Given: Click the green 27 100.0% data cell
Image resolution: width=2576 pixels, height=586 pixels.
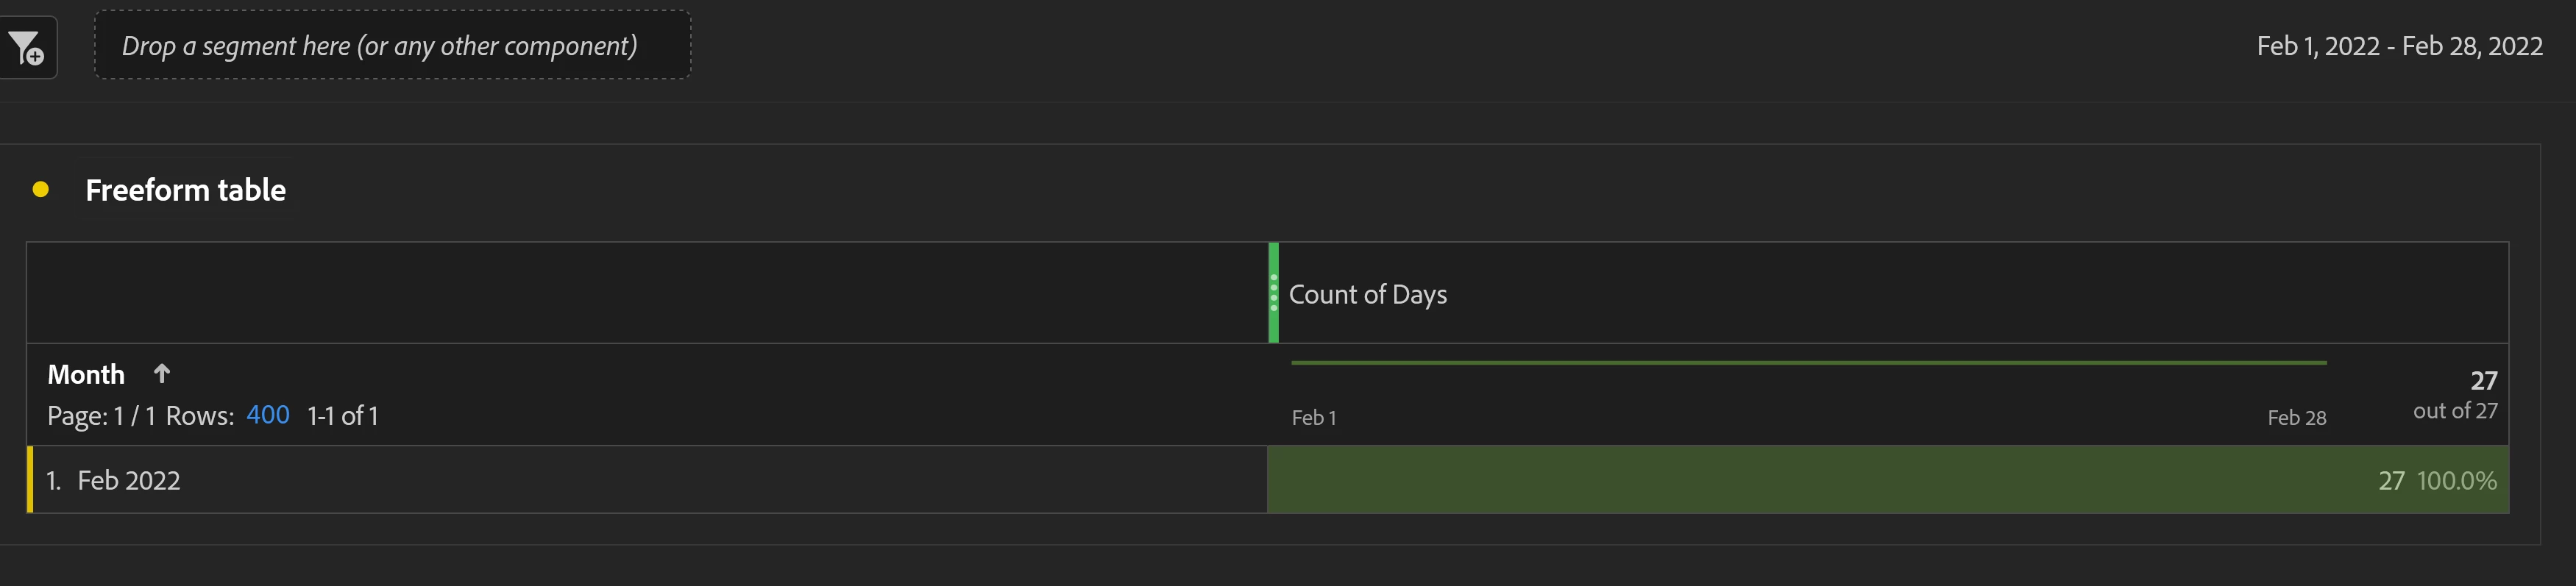Looking at the screenshot, I should click(1888, 480).
